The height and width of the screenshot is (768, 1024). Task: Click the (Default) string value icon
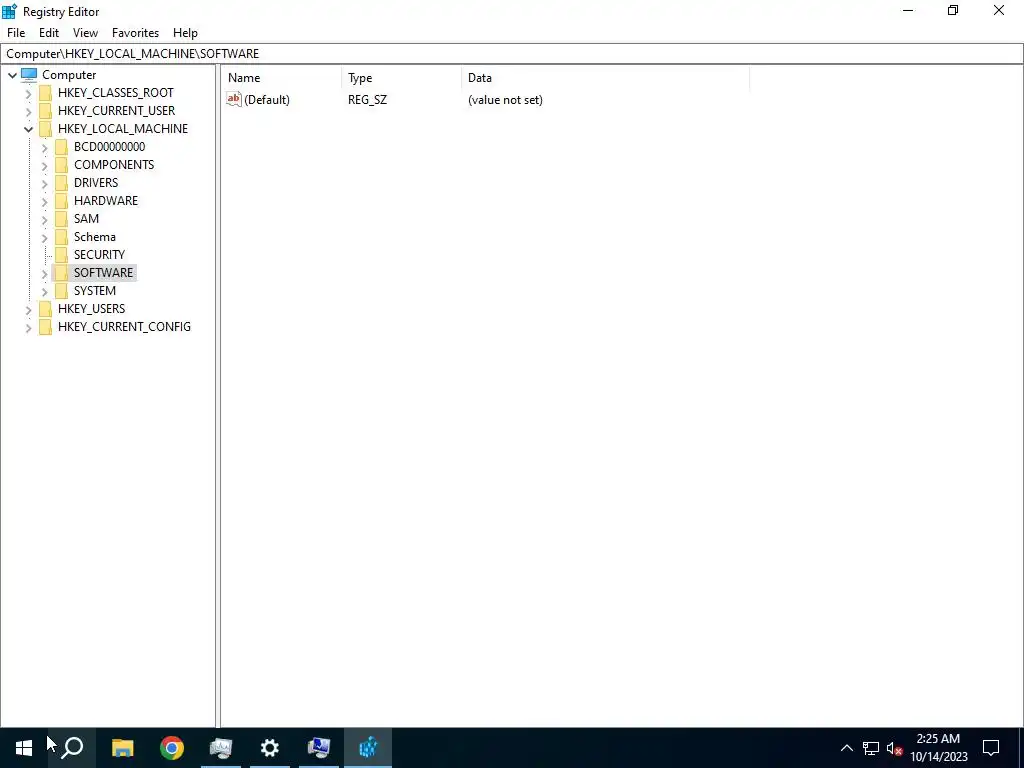(x=234, y=99)
